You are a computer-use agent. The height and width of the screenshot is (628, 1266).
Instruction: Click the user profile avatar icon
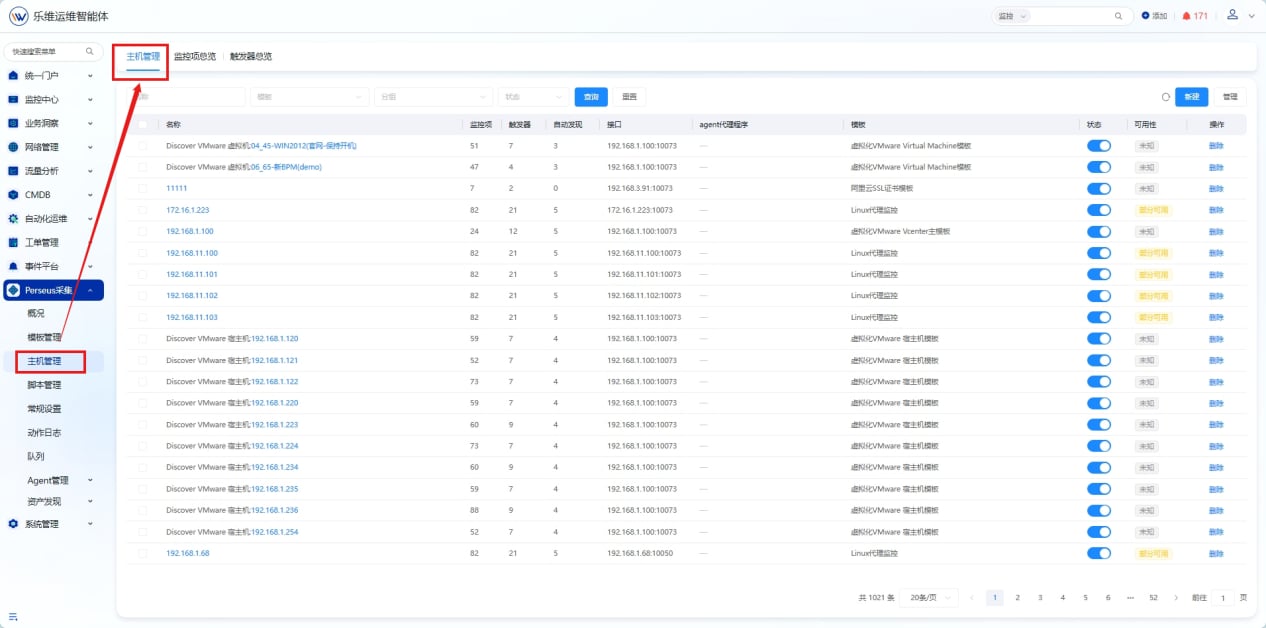[x=1233, y=15]
